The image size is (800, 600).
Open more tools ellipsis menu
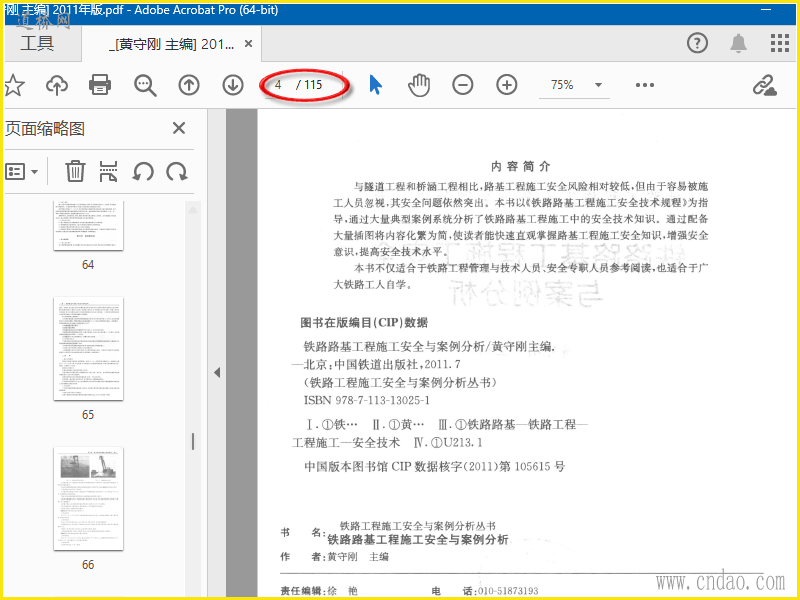pos(645,85)
